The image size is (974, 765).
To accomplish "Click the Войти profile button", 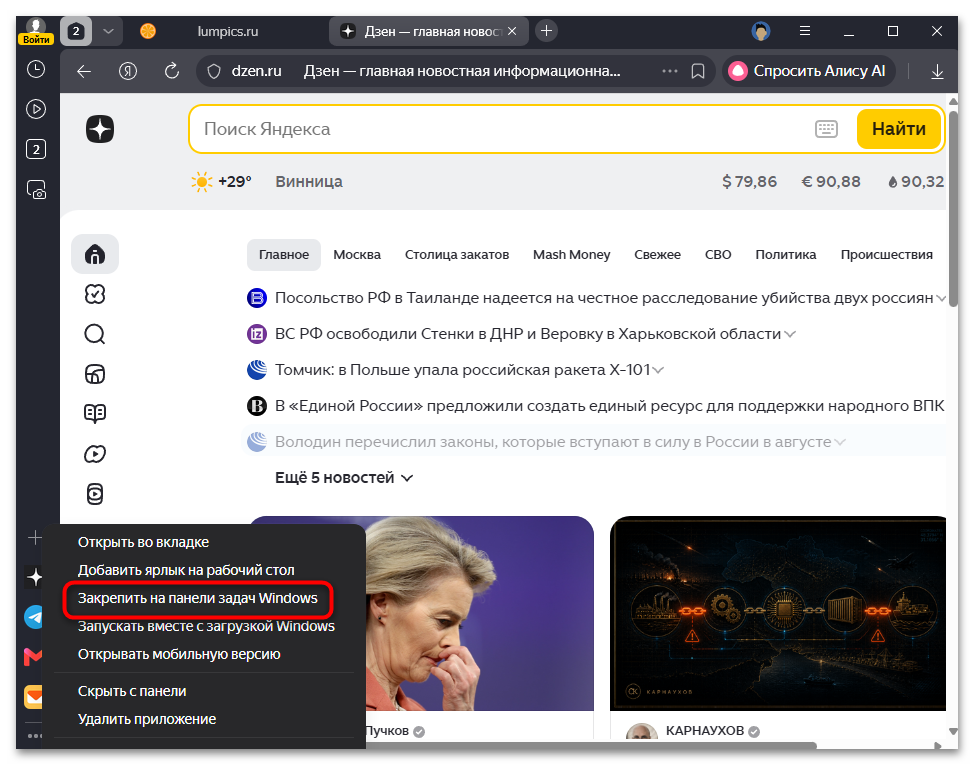I will click(x=36, y=32).
